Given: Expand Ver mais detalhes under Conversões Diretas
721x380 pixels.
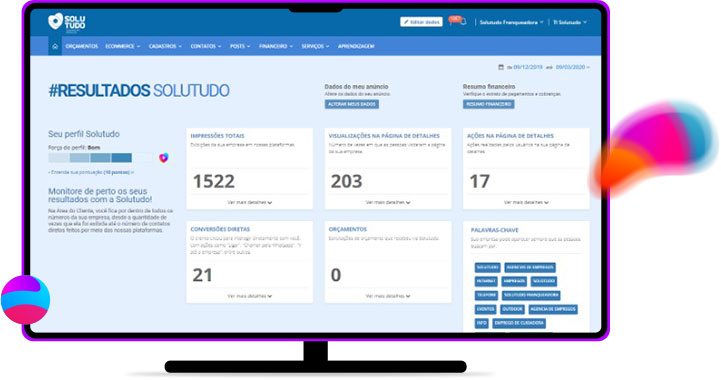Looking at the screenshot, I should [x=249, y=296].
